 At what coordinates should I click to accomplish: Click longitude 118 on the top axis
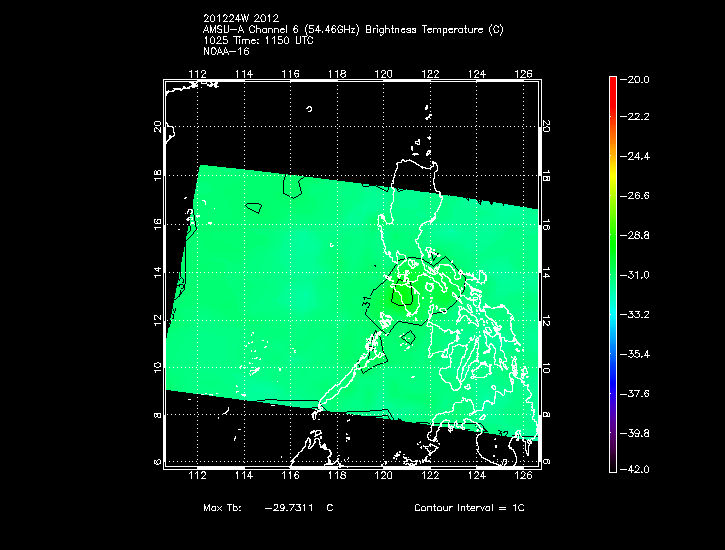click(337, 74)
